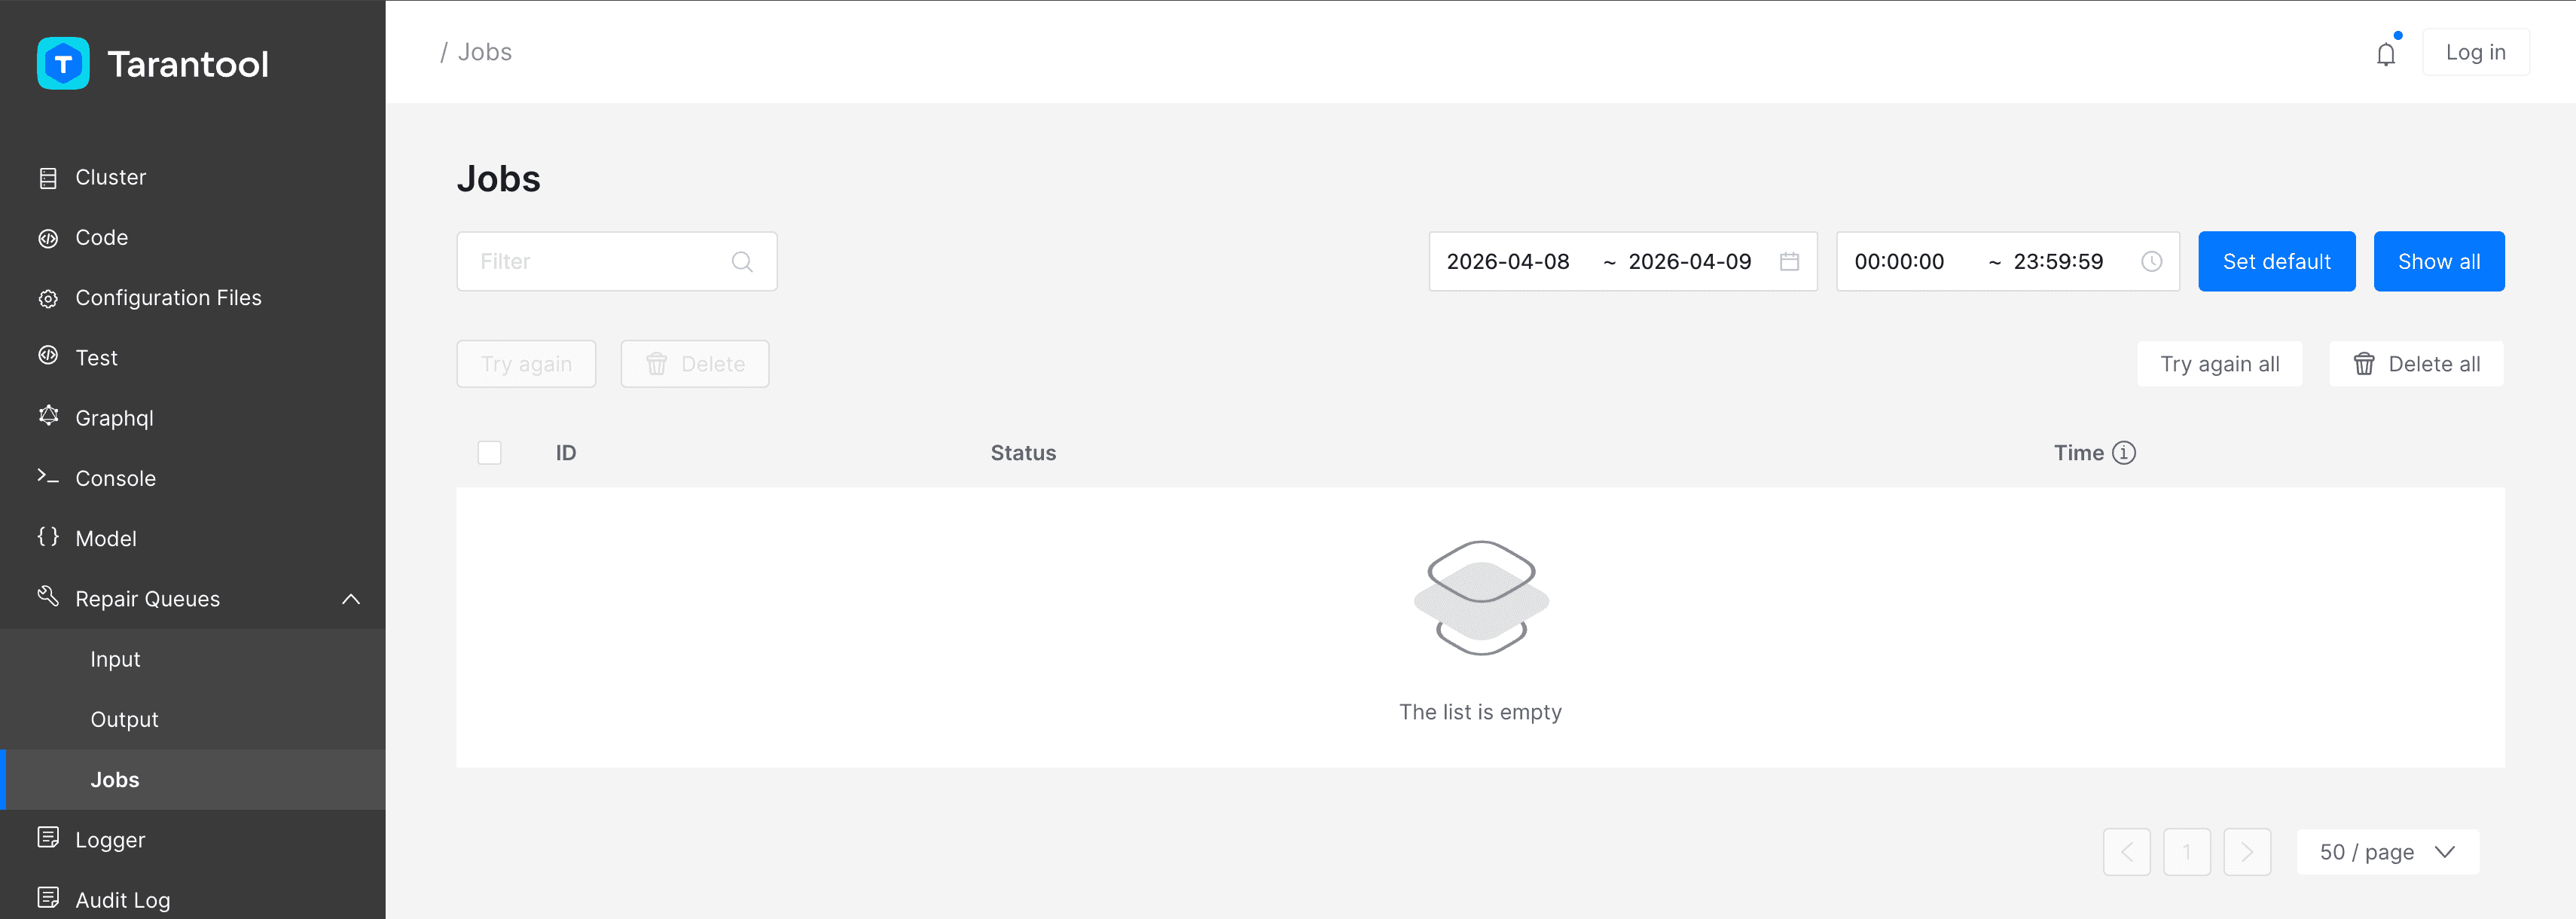Click the Log in button
This screenshot has height=919, width=2576.
click(x=2475, y=52)
